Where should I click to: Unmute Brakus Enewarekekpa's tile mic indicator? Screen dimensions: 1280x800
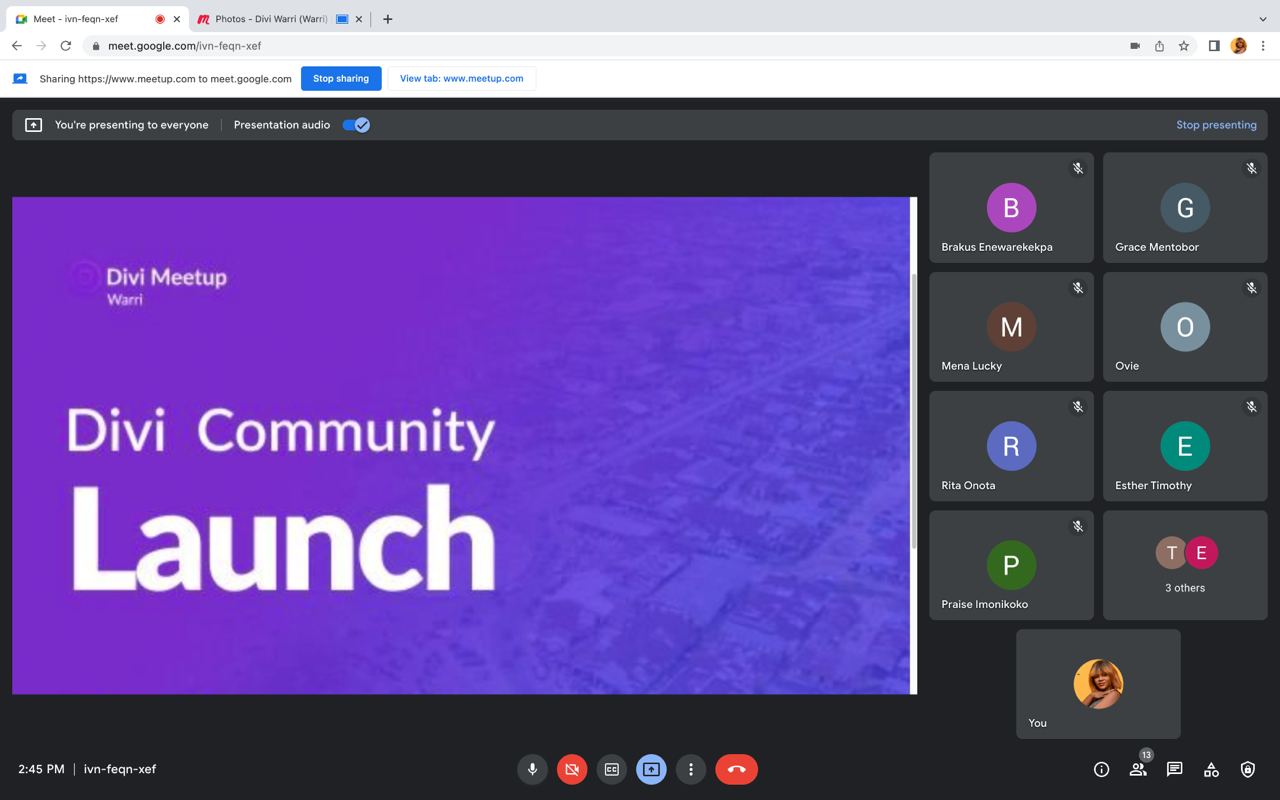[1077, 168]
